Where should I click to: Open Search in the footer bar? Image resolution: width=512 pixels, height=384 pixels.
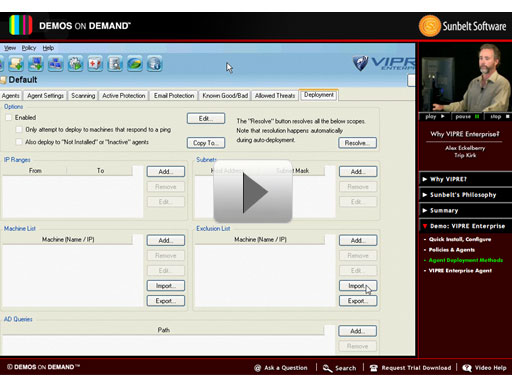(x=340, y=368)
